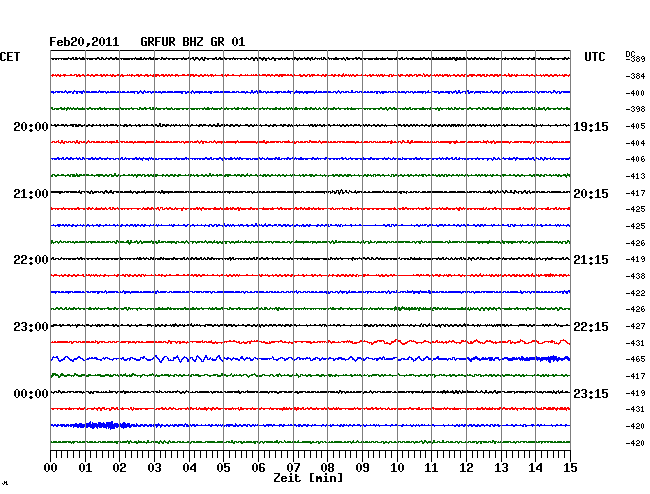The height and width of the screenshot is (494, 650).
Task: Click the 20:15 UTC time label
Action: (x=591, y=194)
